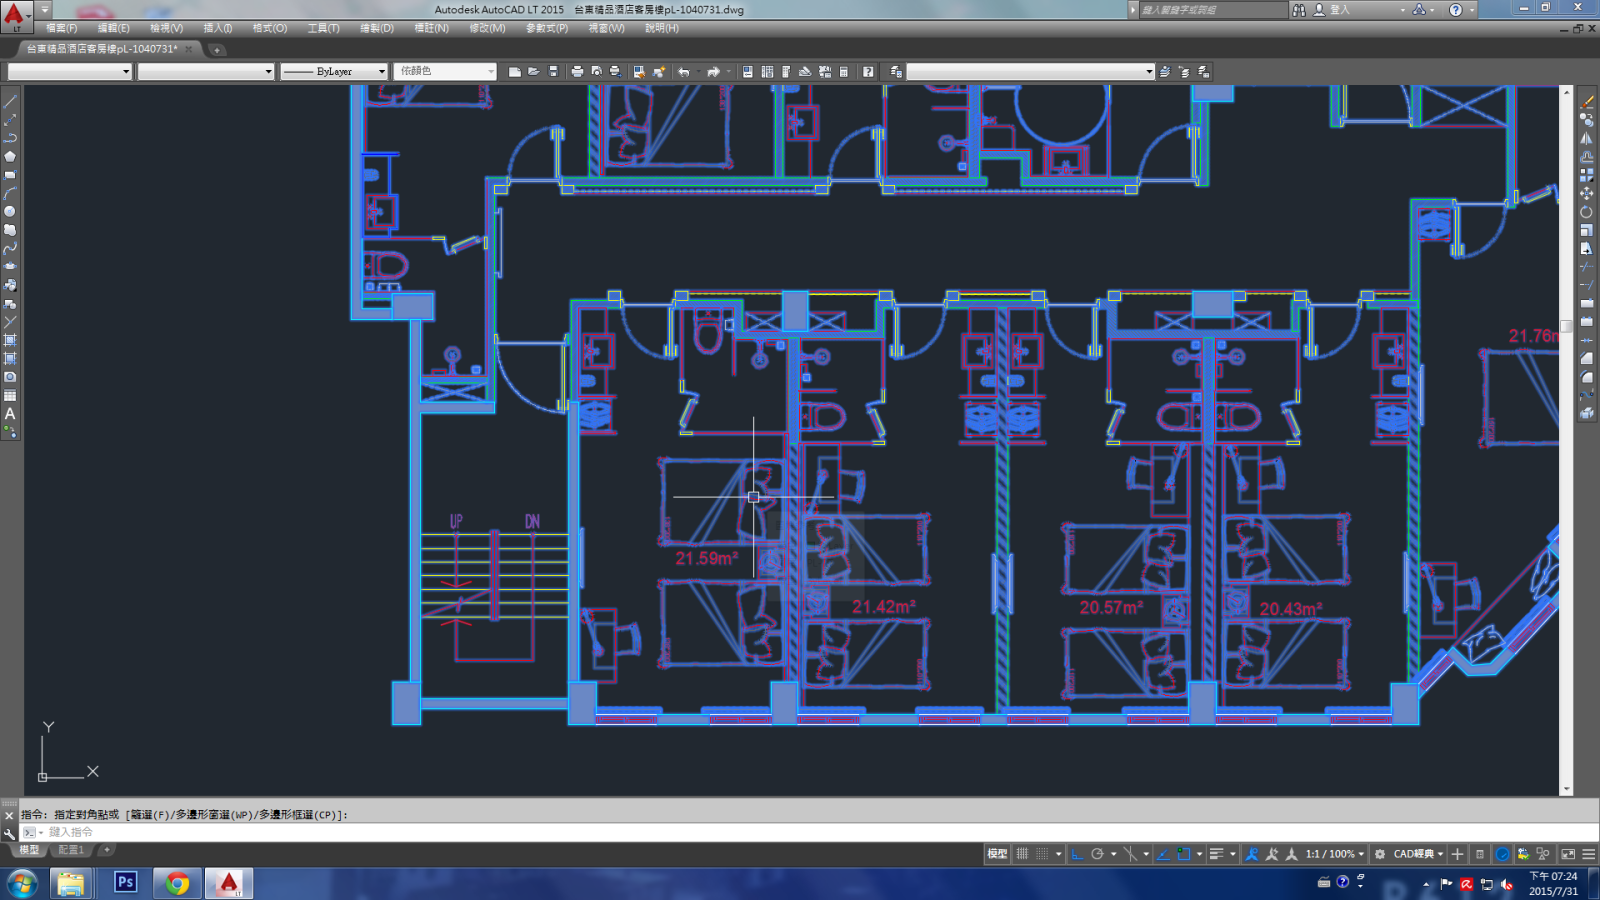Screen dimensions: 1600x900
Task: Toggle lineweight display in status bar
Action: pyautogui.click(x=1217, y=854)
